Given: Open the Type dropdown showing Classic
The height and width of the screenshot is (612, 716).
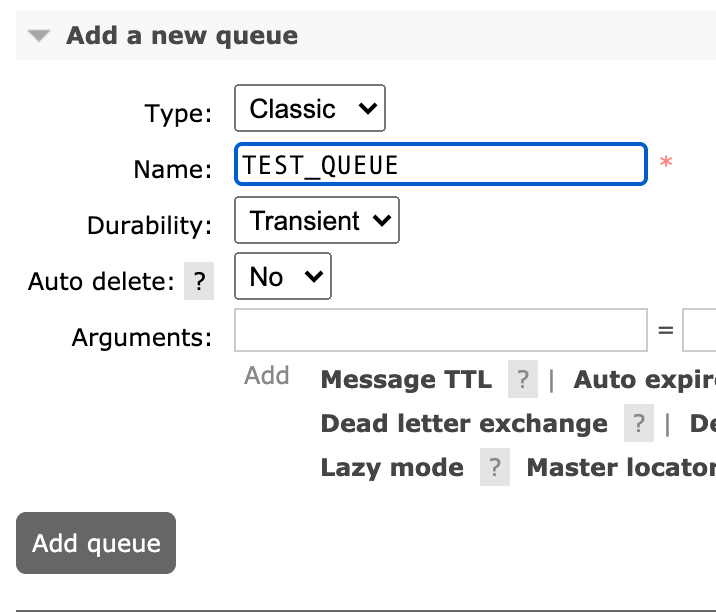Looking at the screenshot, I should [x=309, y=109].
